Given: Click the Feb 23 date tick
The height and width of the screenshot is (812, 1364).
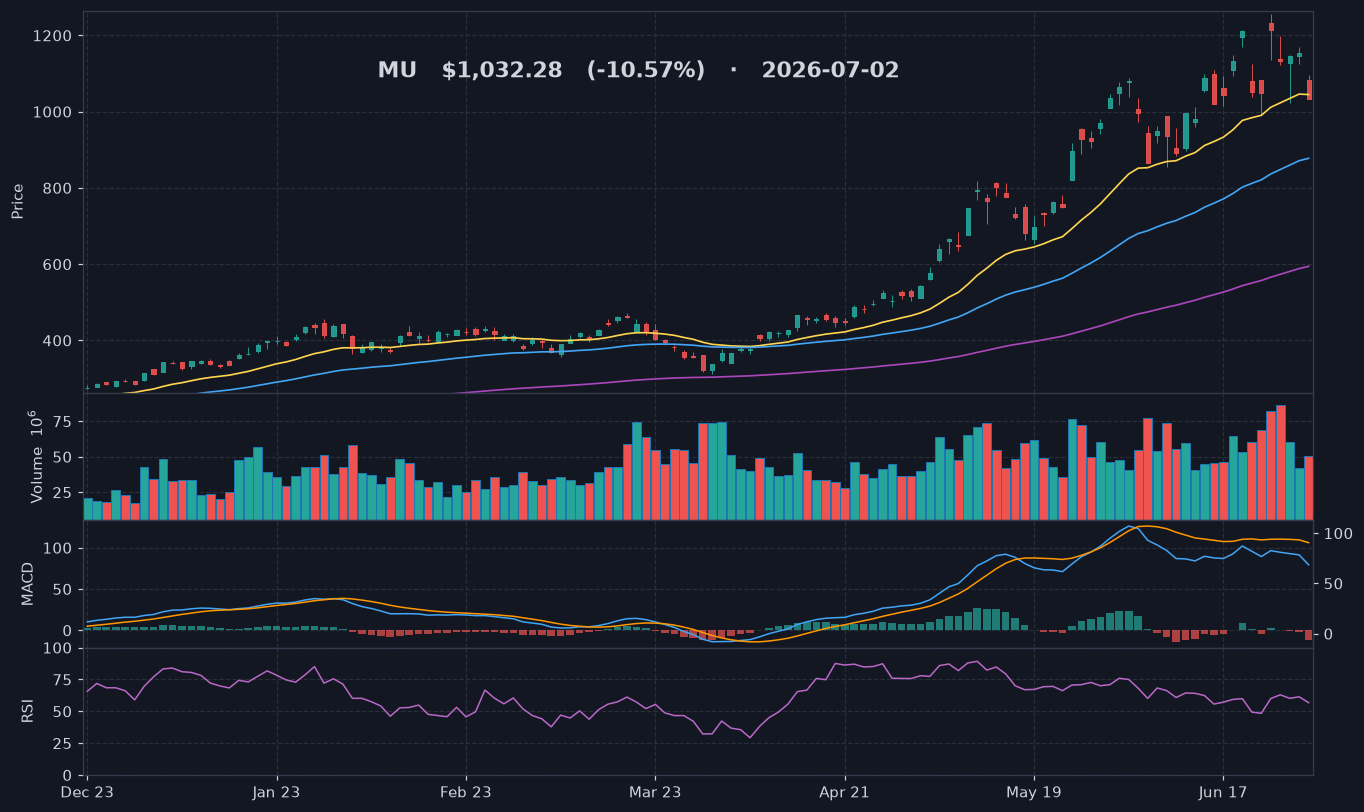Looking at the screenshot, I should click(466, 792).
